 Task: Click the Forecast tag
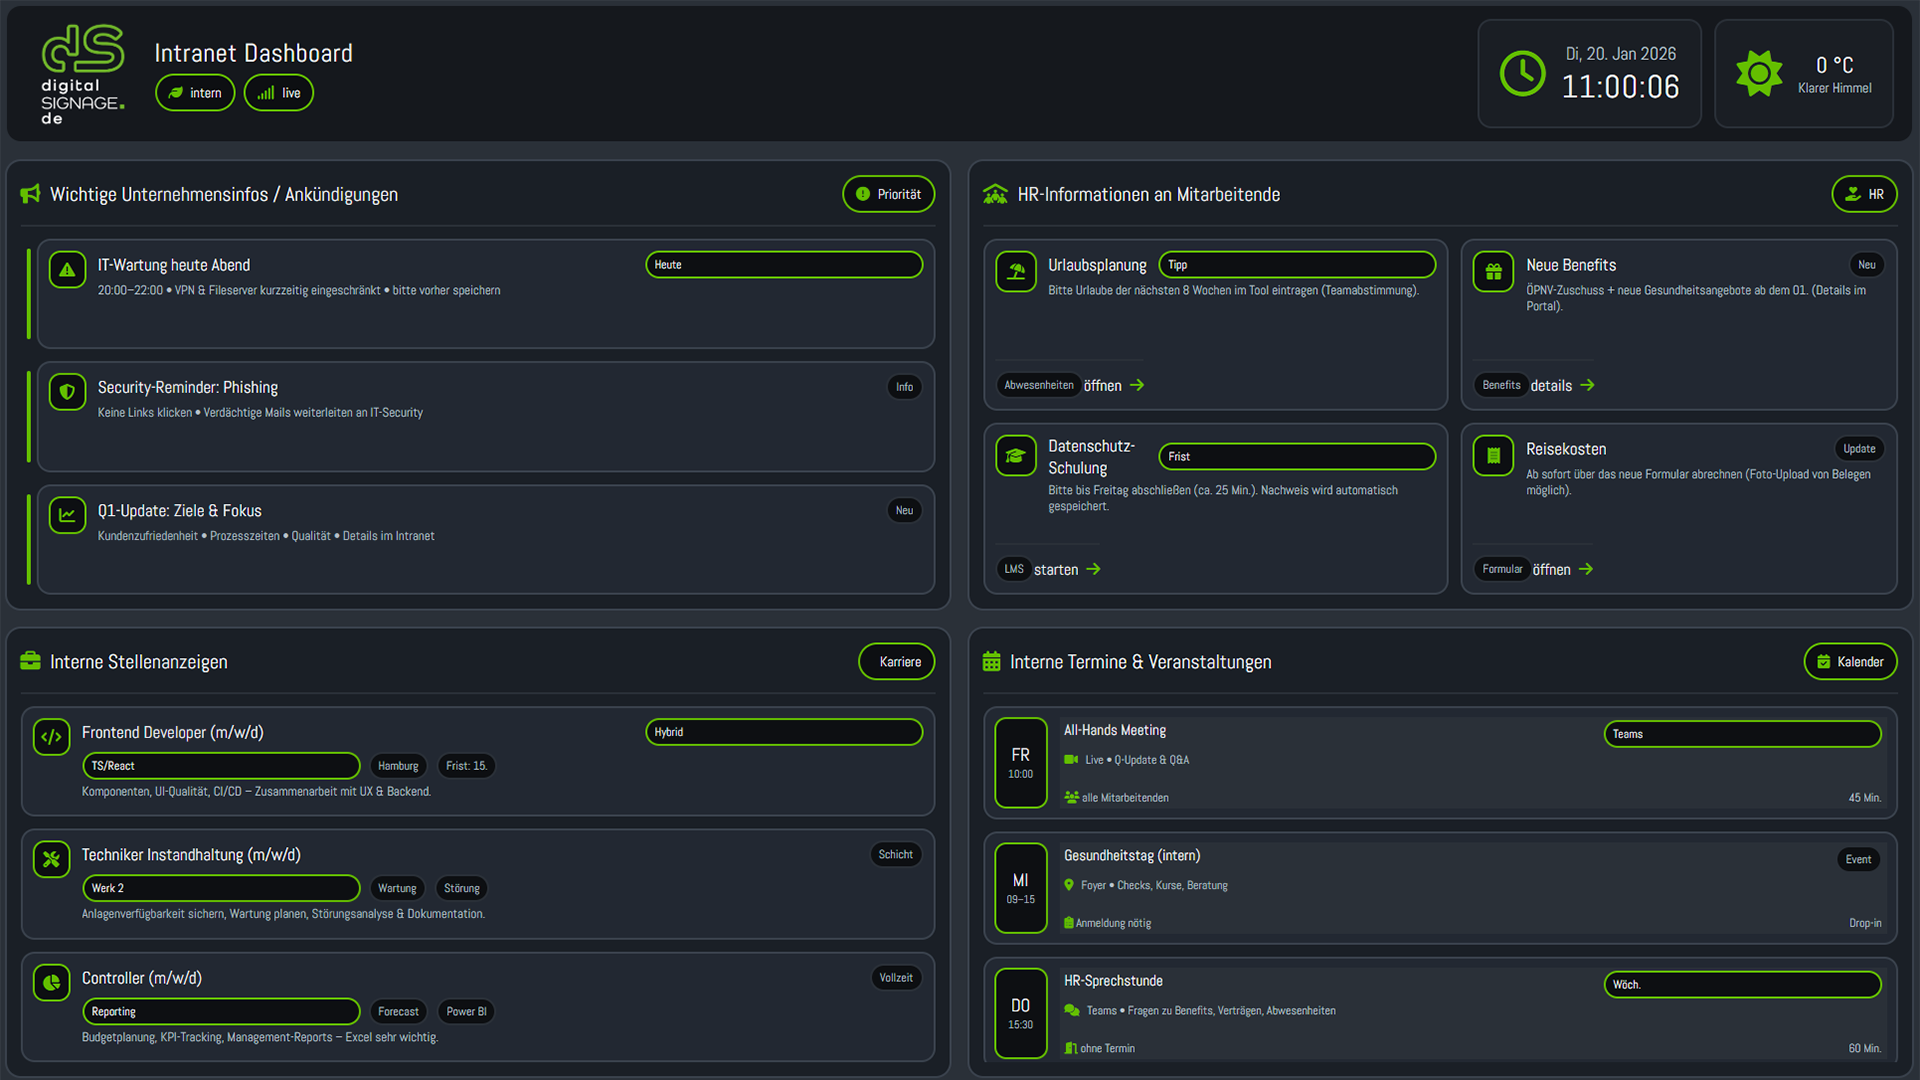(398, 1012)
